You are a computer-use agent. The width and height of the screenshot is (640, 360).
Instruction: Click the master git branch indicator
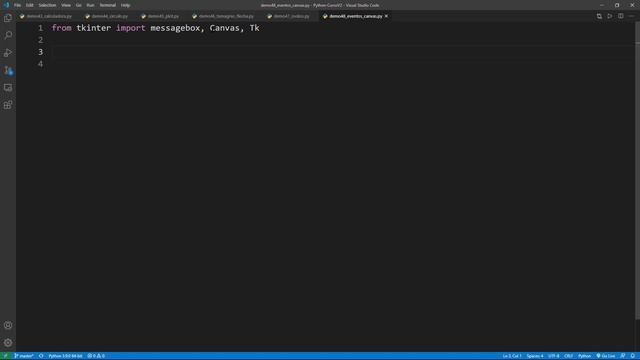click(x=24, y=356)
